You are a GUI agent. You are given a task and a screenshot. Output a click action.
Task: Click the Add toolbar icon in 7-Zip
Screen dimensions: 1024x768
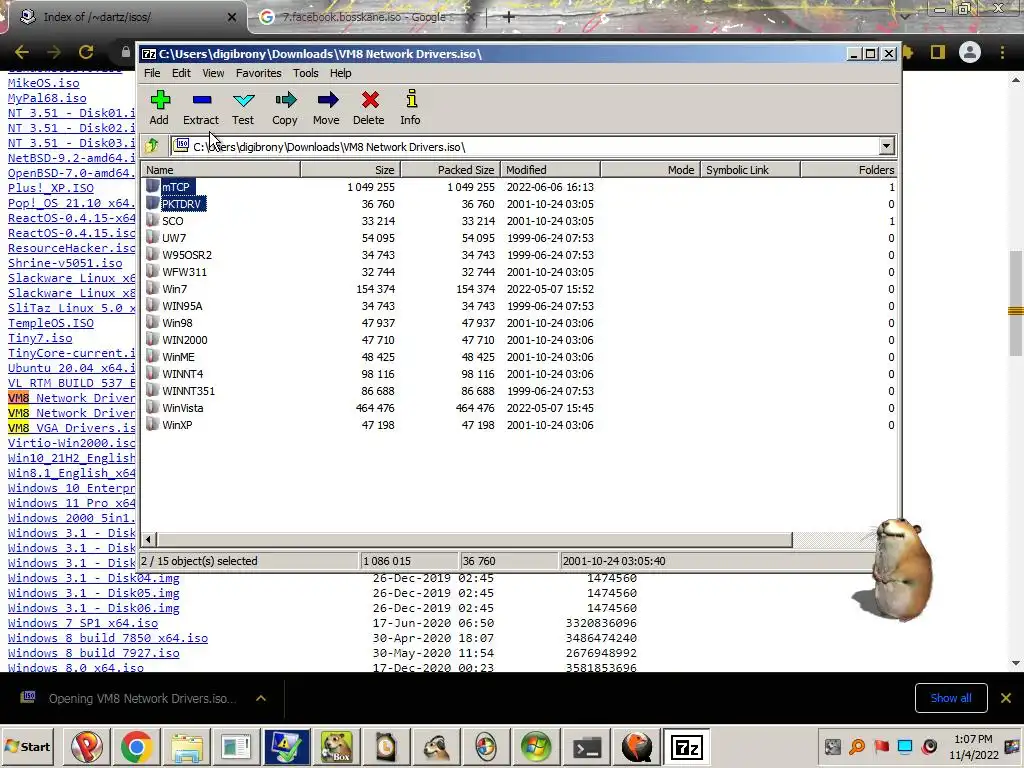coord(159,108)
